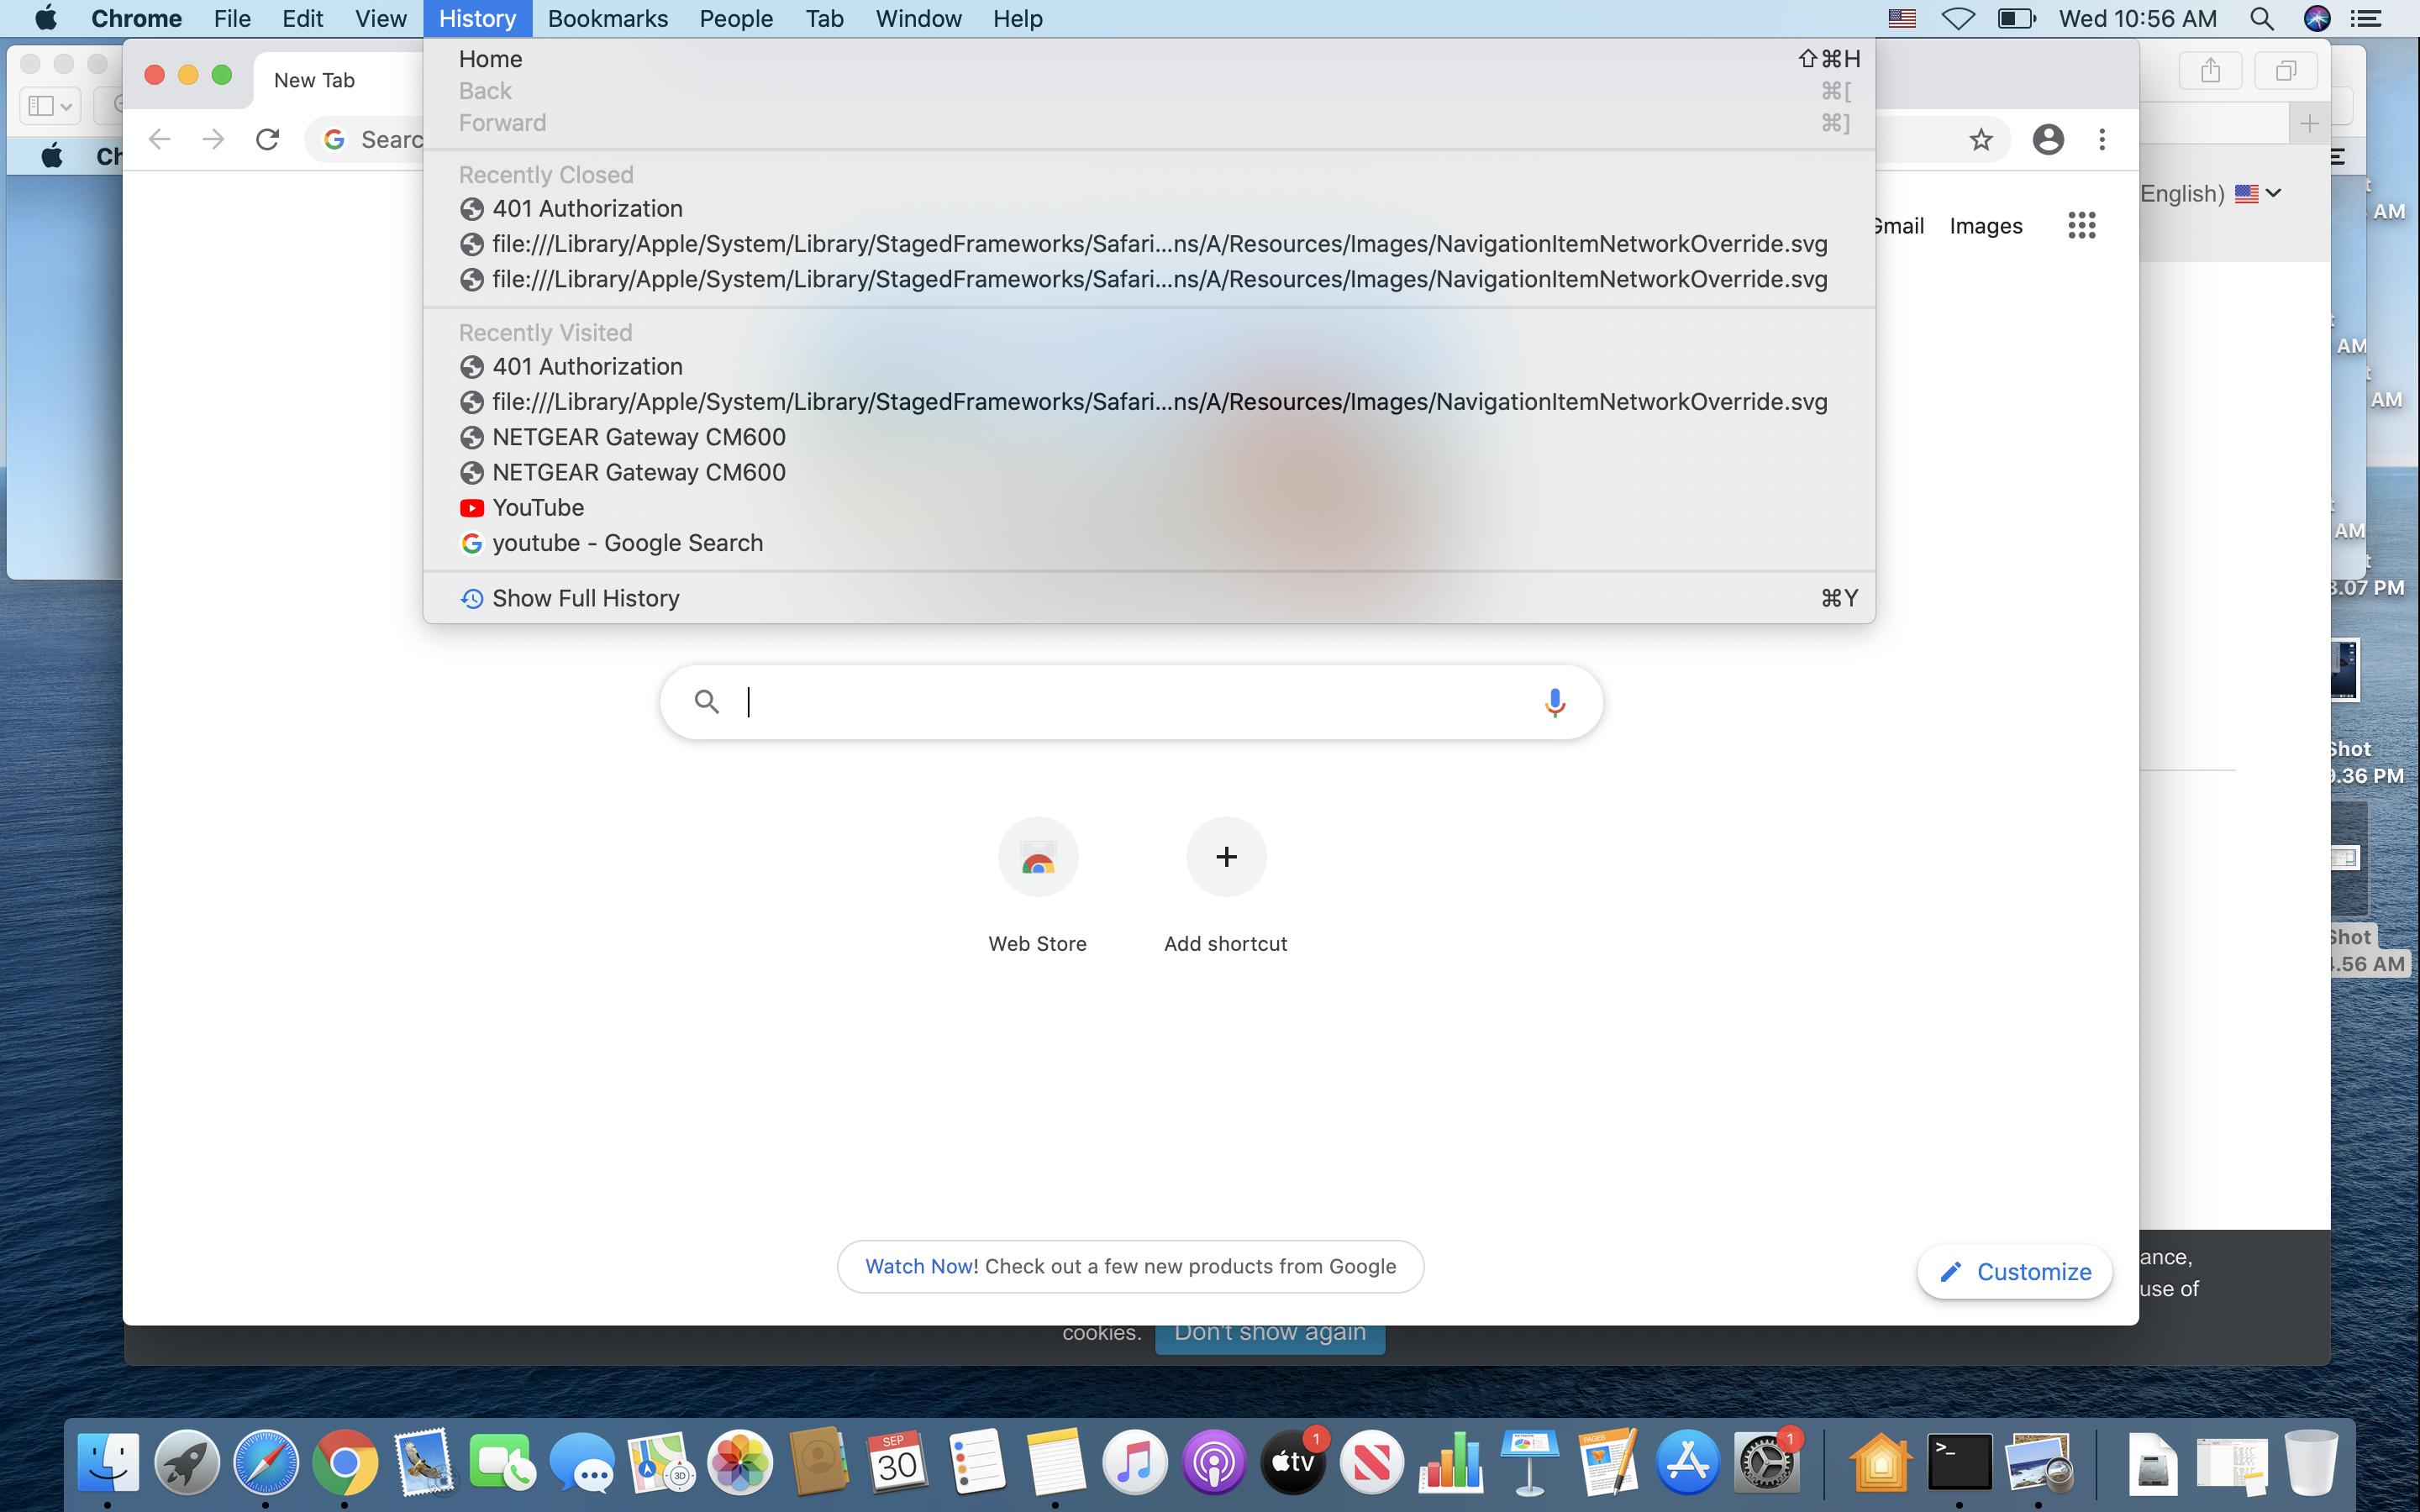Viewport: 2420px width, 1512px height.
Task: Open System Preferences in the Dock
Action: click(1766, 1463)
